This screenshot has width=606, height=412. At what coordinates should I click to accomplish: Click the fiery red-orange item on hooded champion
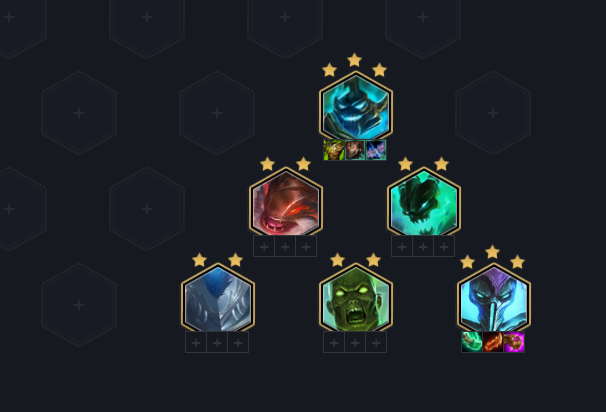493,342
